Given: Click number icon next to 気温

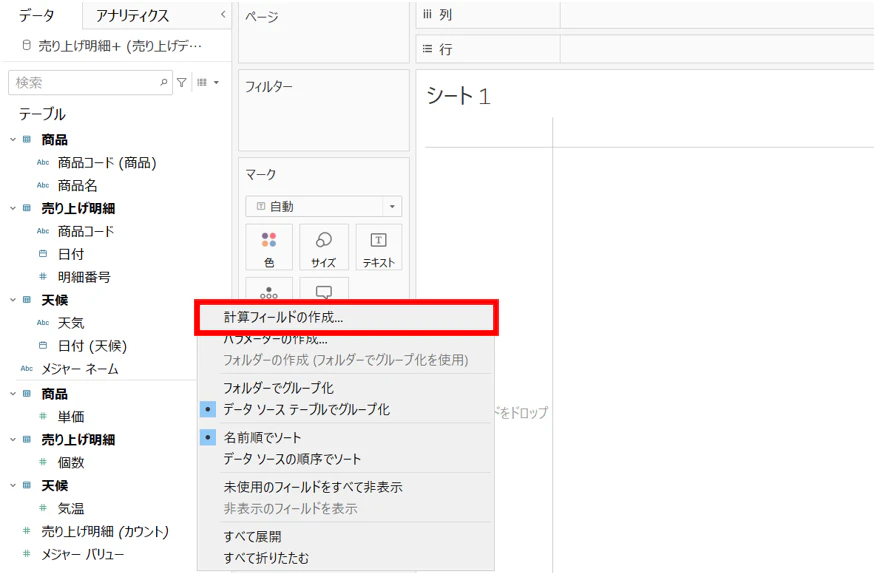Looking at the screenshot, I should coord(43,508).
